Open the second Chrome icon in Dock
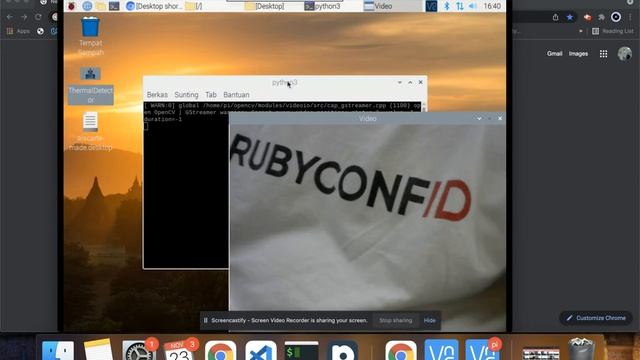Viewport: 640px width, 360px height. click(x=401, y=350)
